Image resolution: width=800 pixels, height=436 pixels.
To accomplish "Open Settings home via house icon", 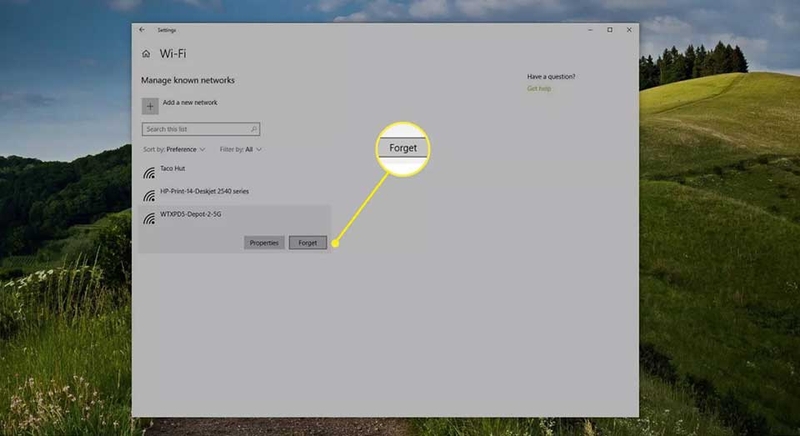I will pos(146,54).
